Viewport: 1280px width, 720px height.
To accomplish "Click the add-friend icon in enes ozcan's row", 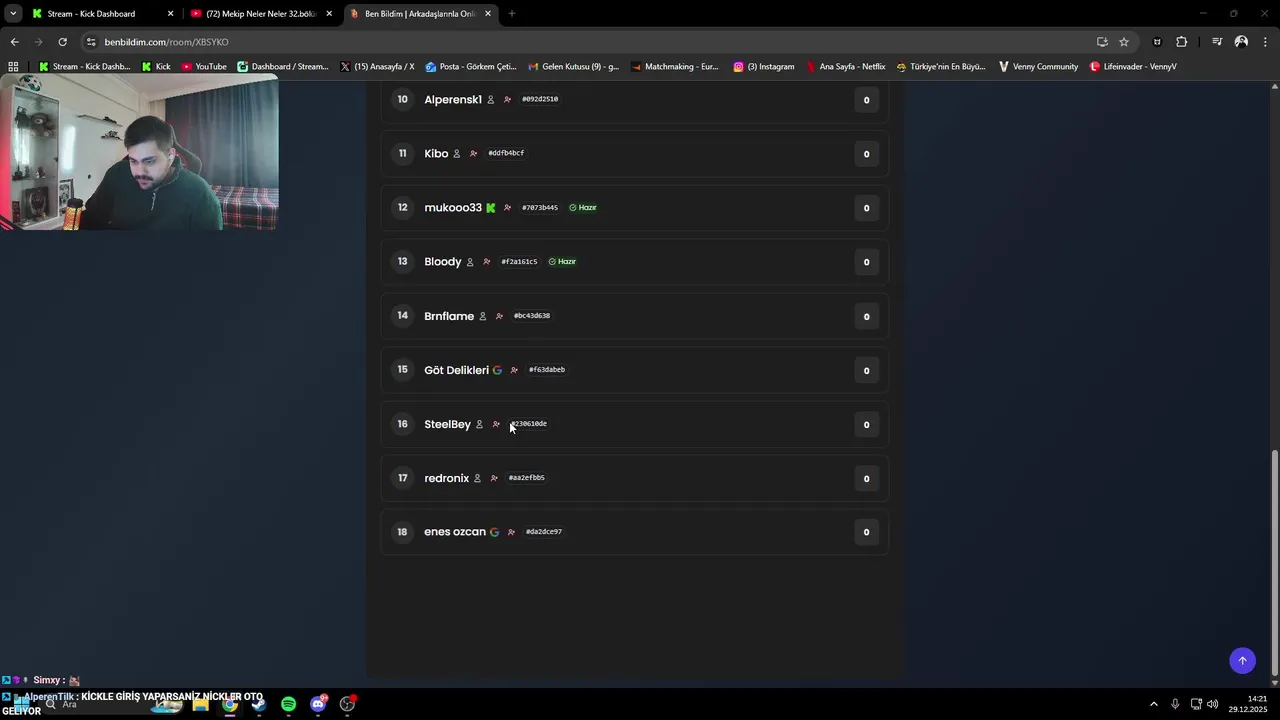I will pyautogui.click(x=511, y=532).
